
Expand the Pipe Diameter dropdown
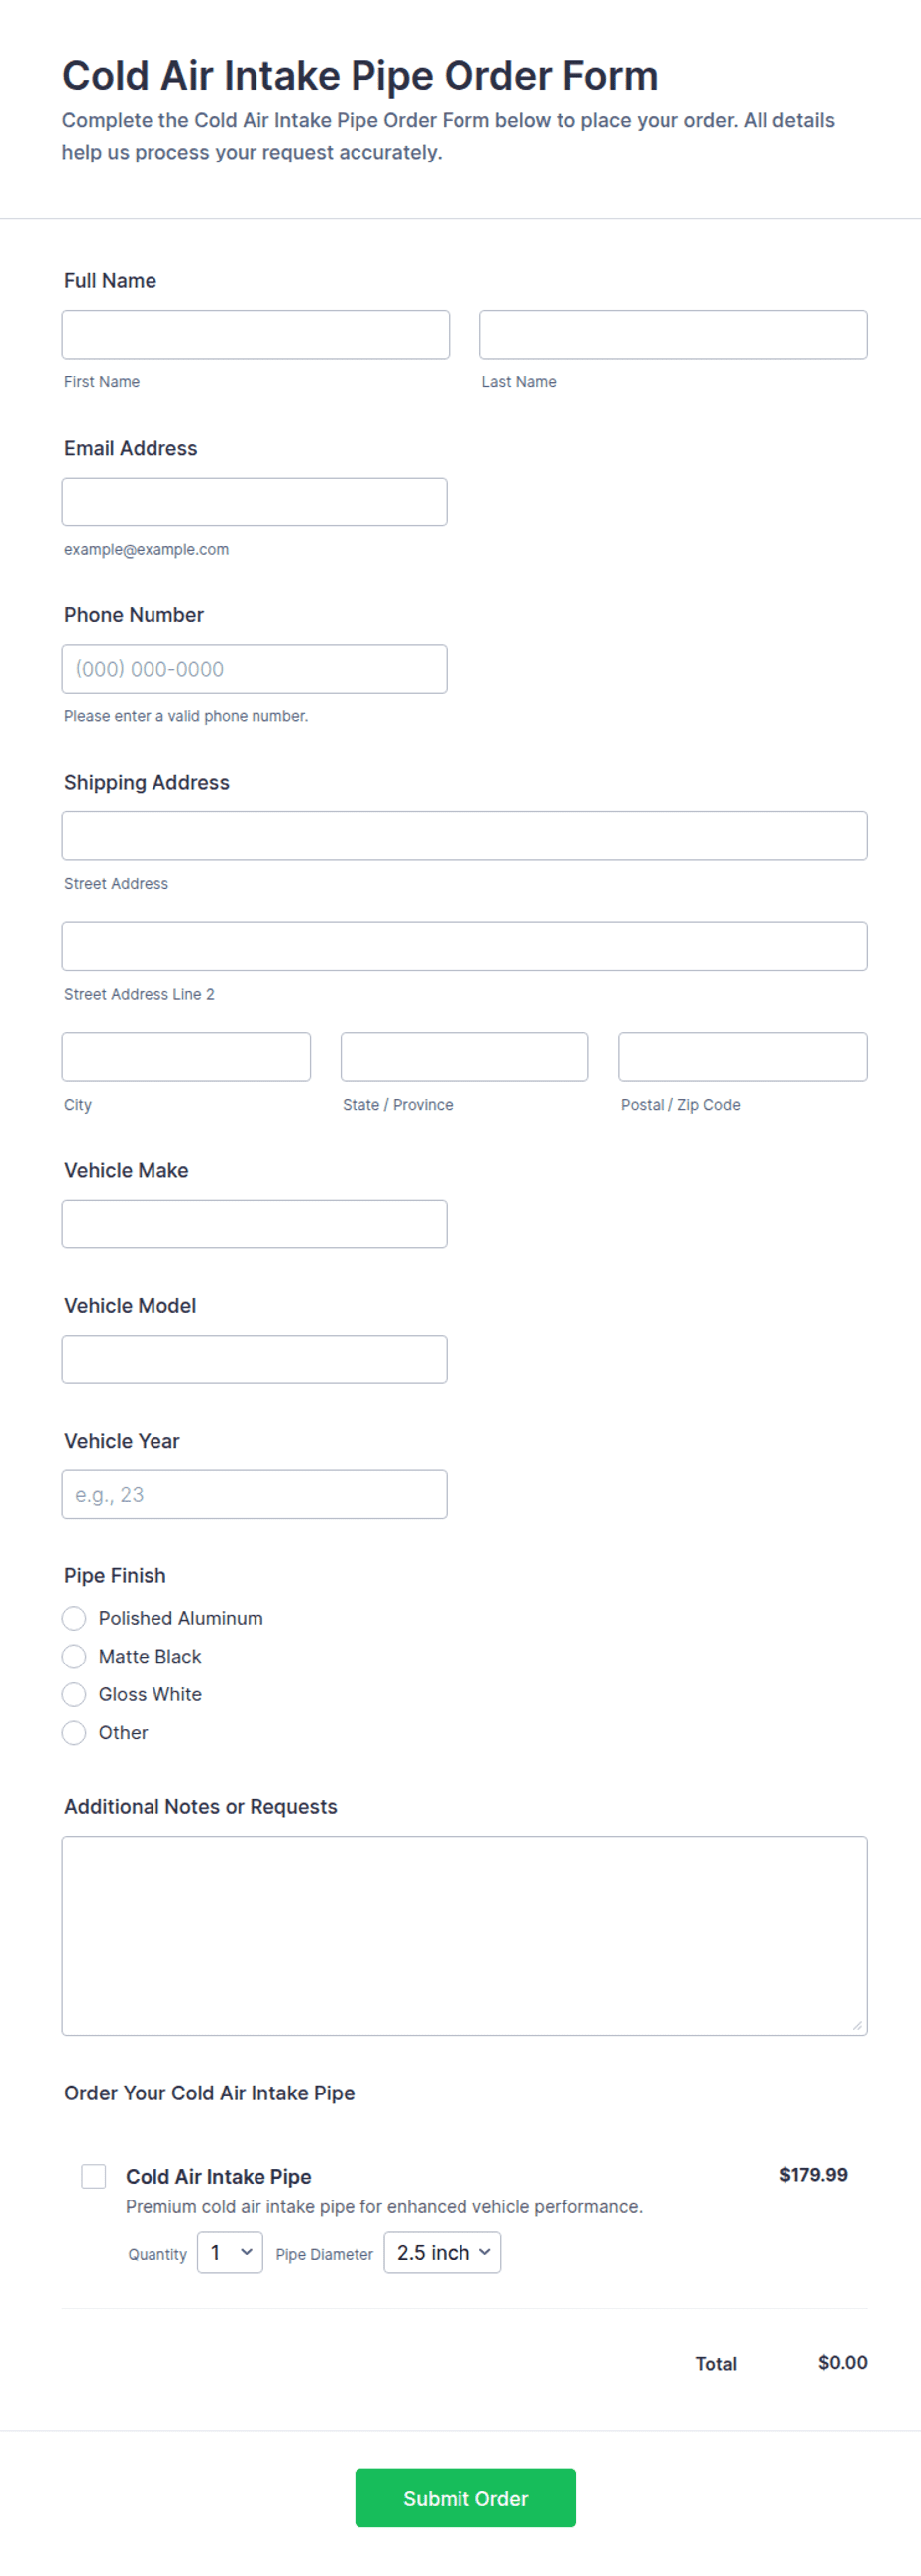(x=442, y=2252)
